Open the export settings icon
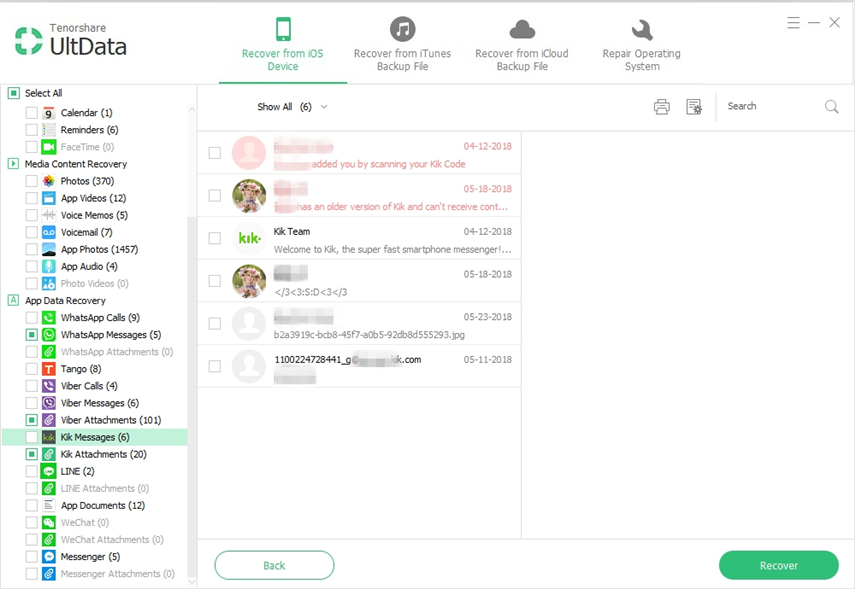 click(694, 106)
